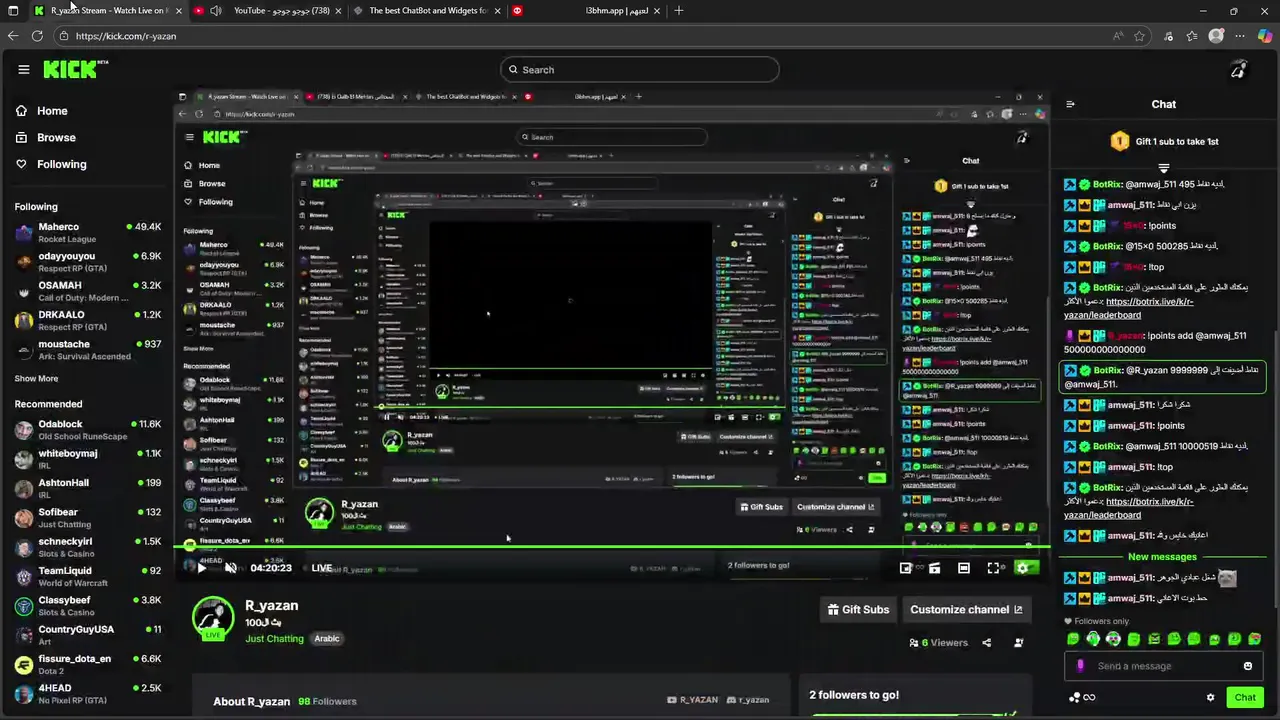Open Browse in the Kick sidebar
The height and width of the screenshot is (720, 1280).
point(56,137)
